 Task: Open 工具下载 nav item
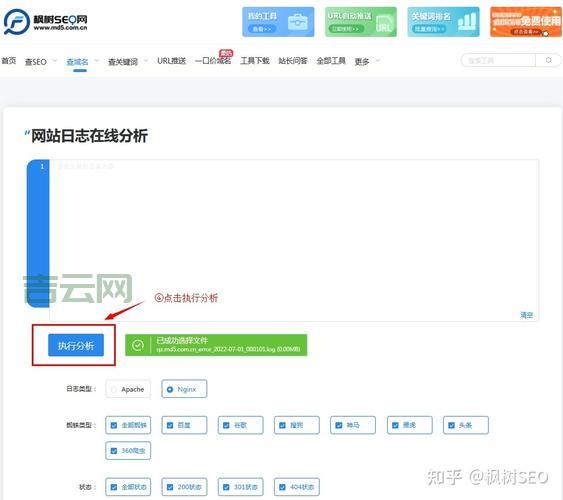pyautogui.click(x=255, y=61)
